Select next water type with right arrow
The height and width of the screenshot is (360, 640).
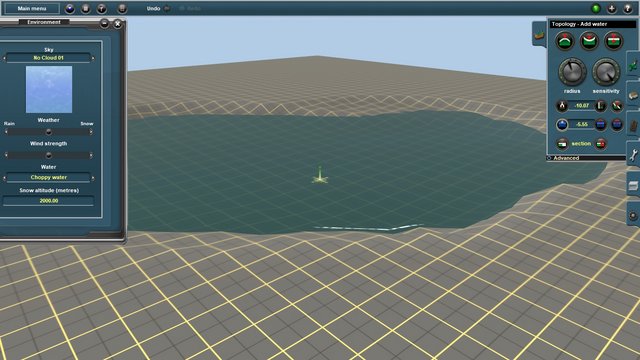coord(93,178)
